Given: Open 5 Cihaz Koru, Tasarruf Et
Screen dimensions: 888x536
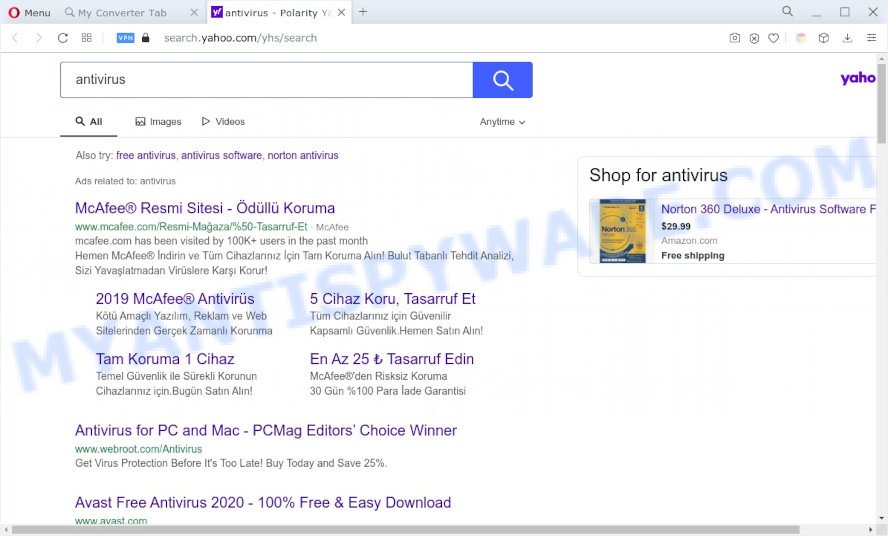Looking at the screenshot, I should 392,299.
